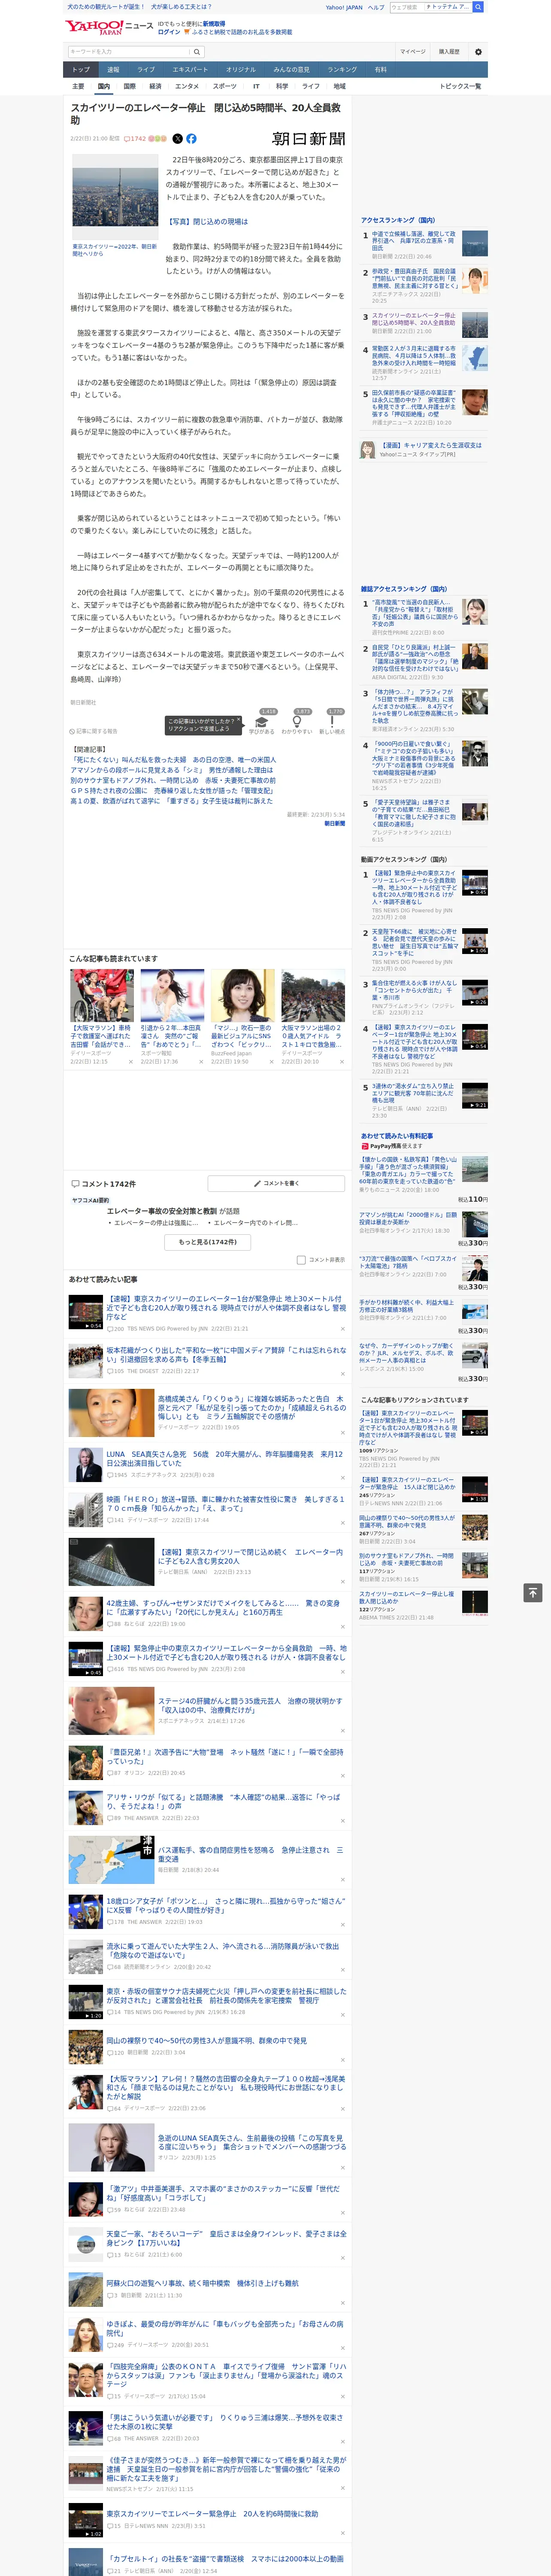The height and width of the screenshot is (2576, 551).
Task: Click the 学びがある reaction icon
Action: [262, 722]
